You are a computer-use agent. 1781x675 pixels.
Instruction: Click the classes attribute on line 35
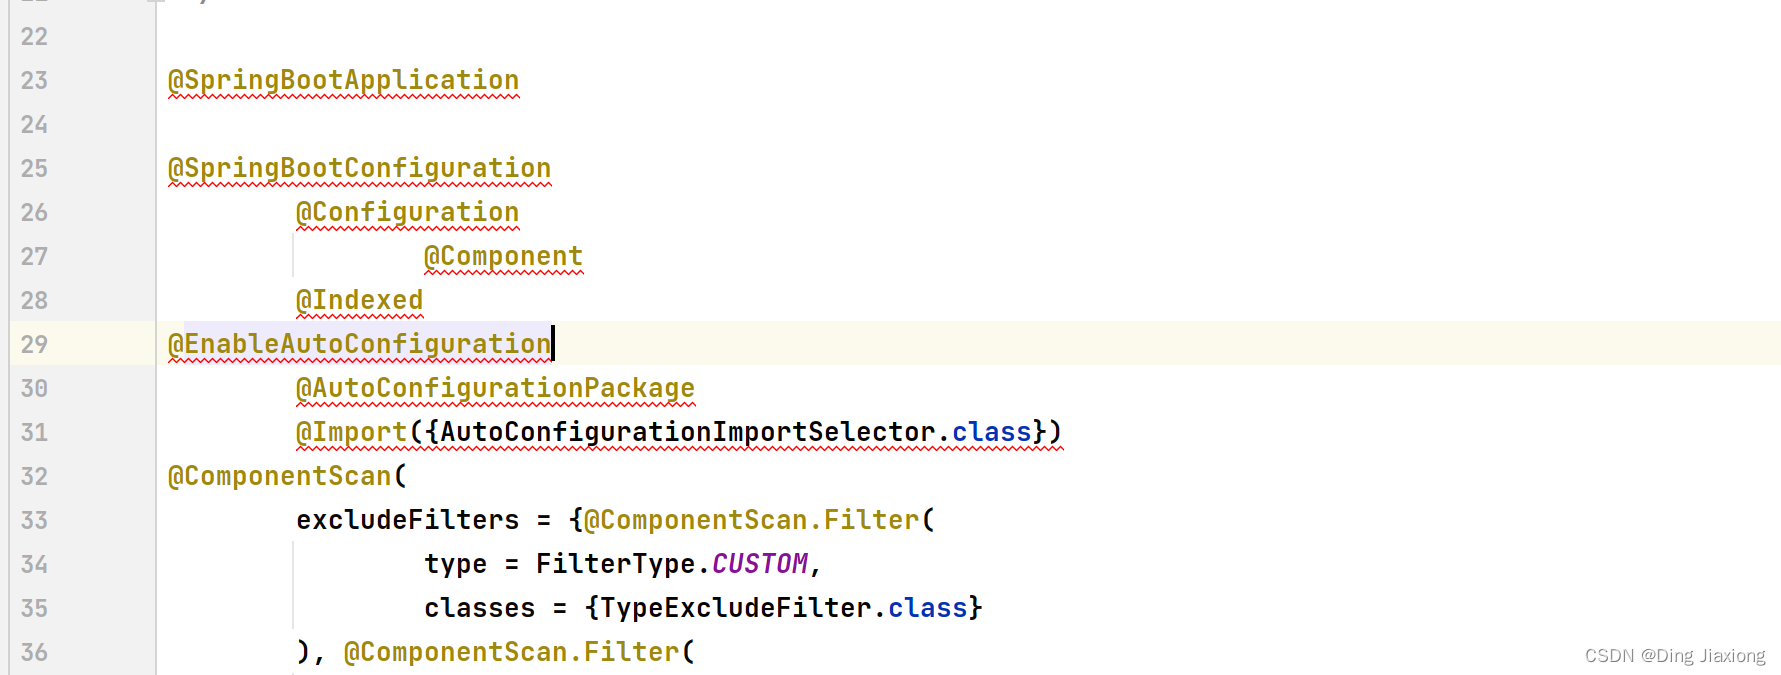[x=479, y=608]
